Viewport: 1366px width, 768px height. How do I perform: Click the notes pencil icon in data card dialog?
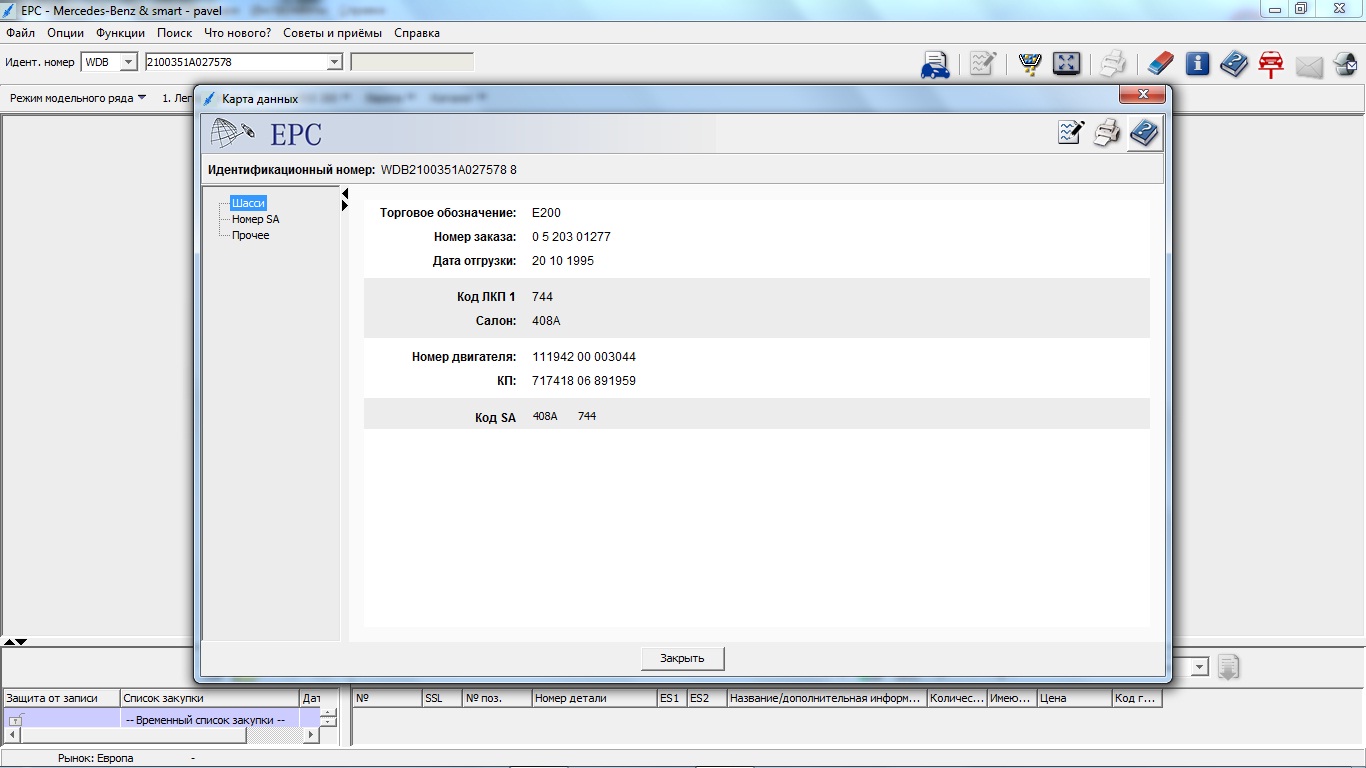[x=1071, y=133]
